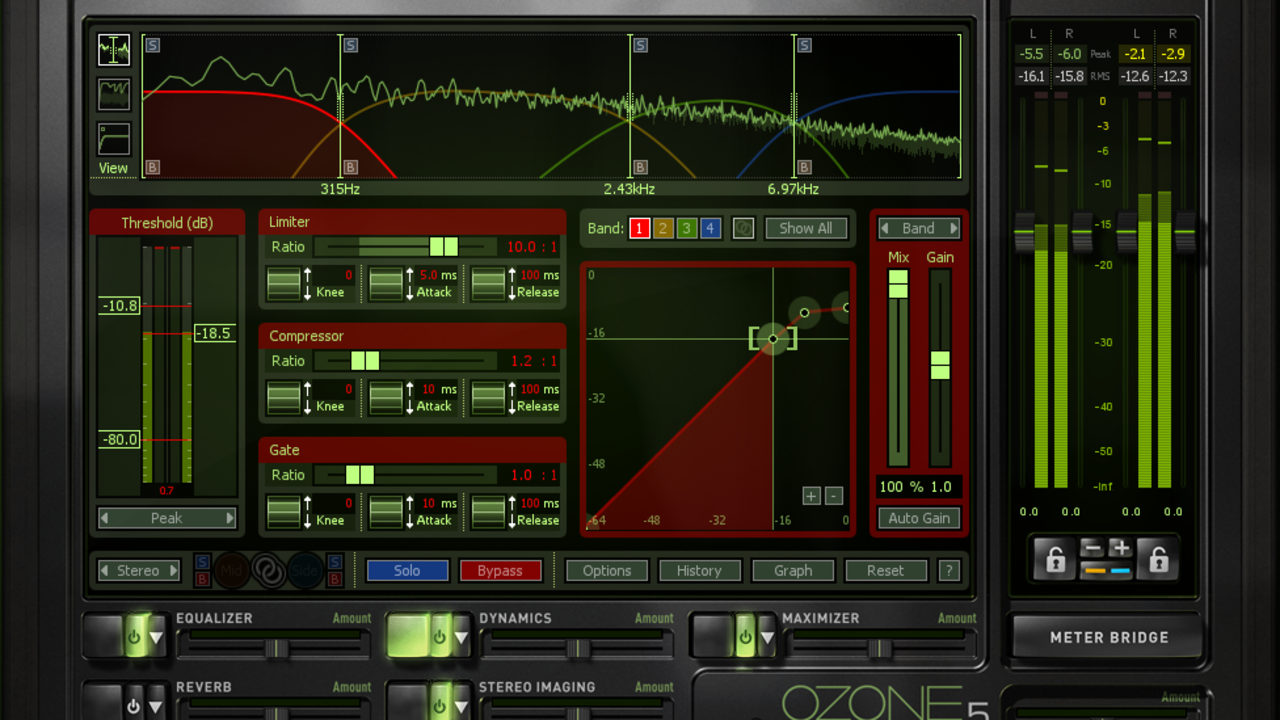The height and width of the screenshot is (720, 1280).
Task: Toggle the Dynamics module power
Action: point(439,637)
